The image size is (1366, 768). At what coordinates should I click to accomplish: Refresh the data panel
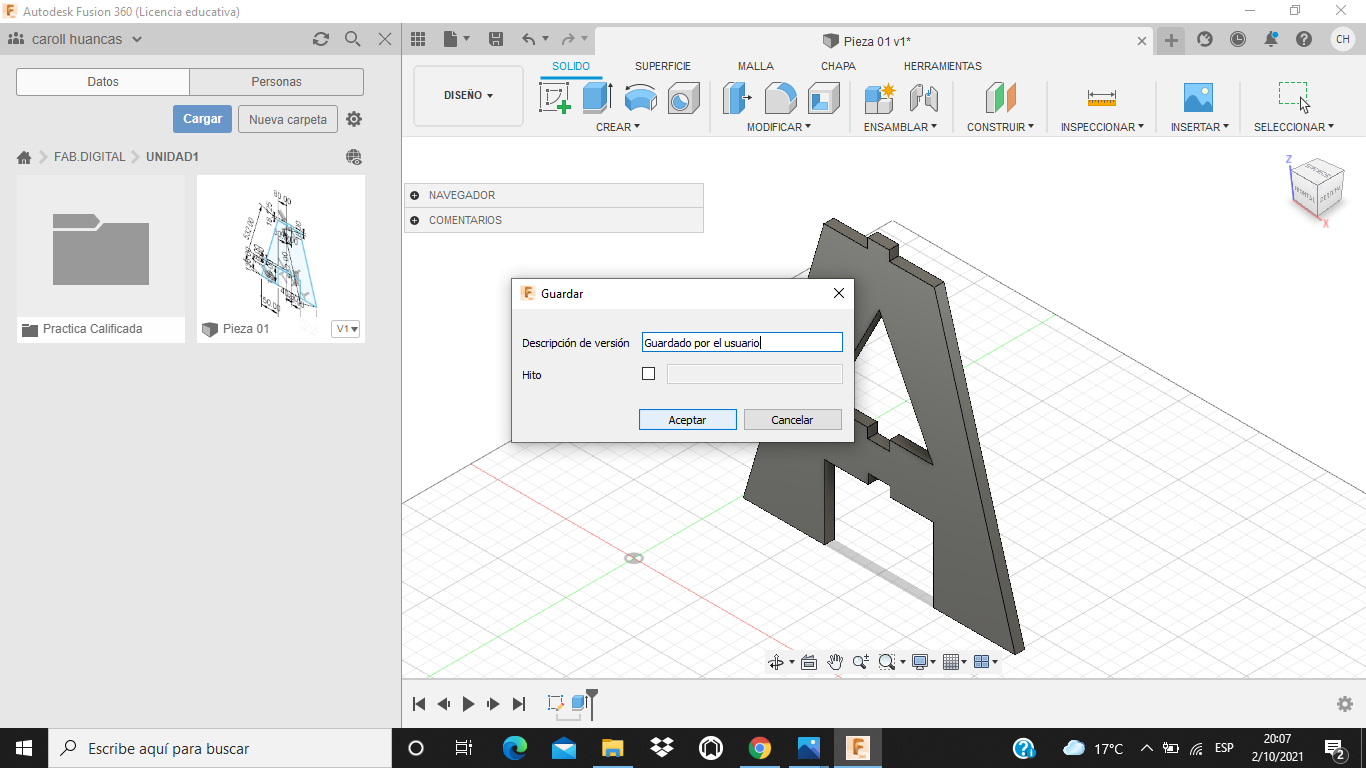pos(321,39)
